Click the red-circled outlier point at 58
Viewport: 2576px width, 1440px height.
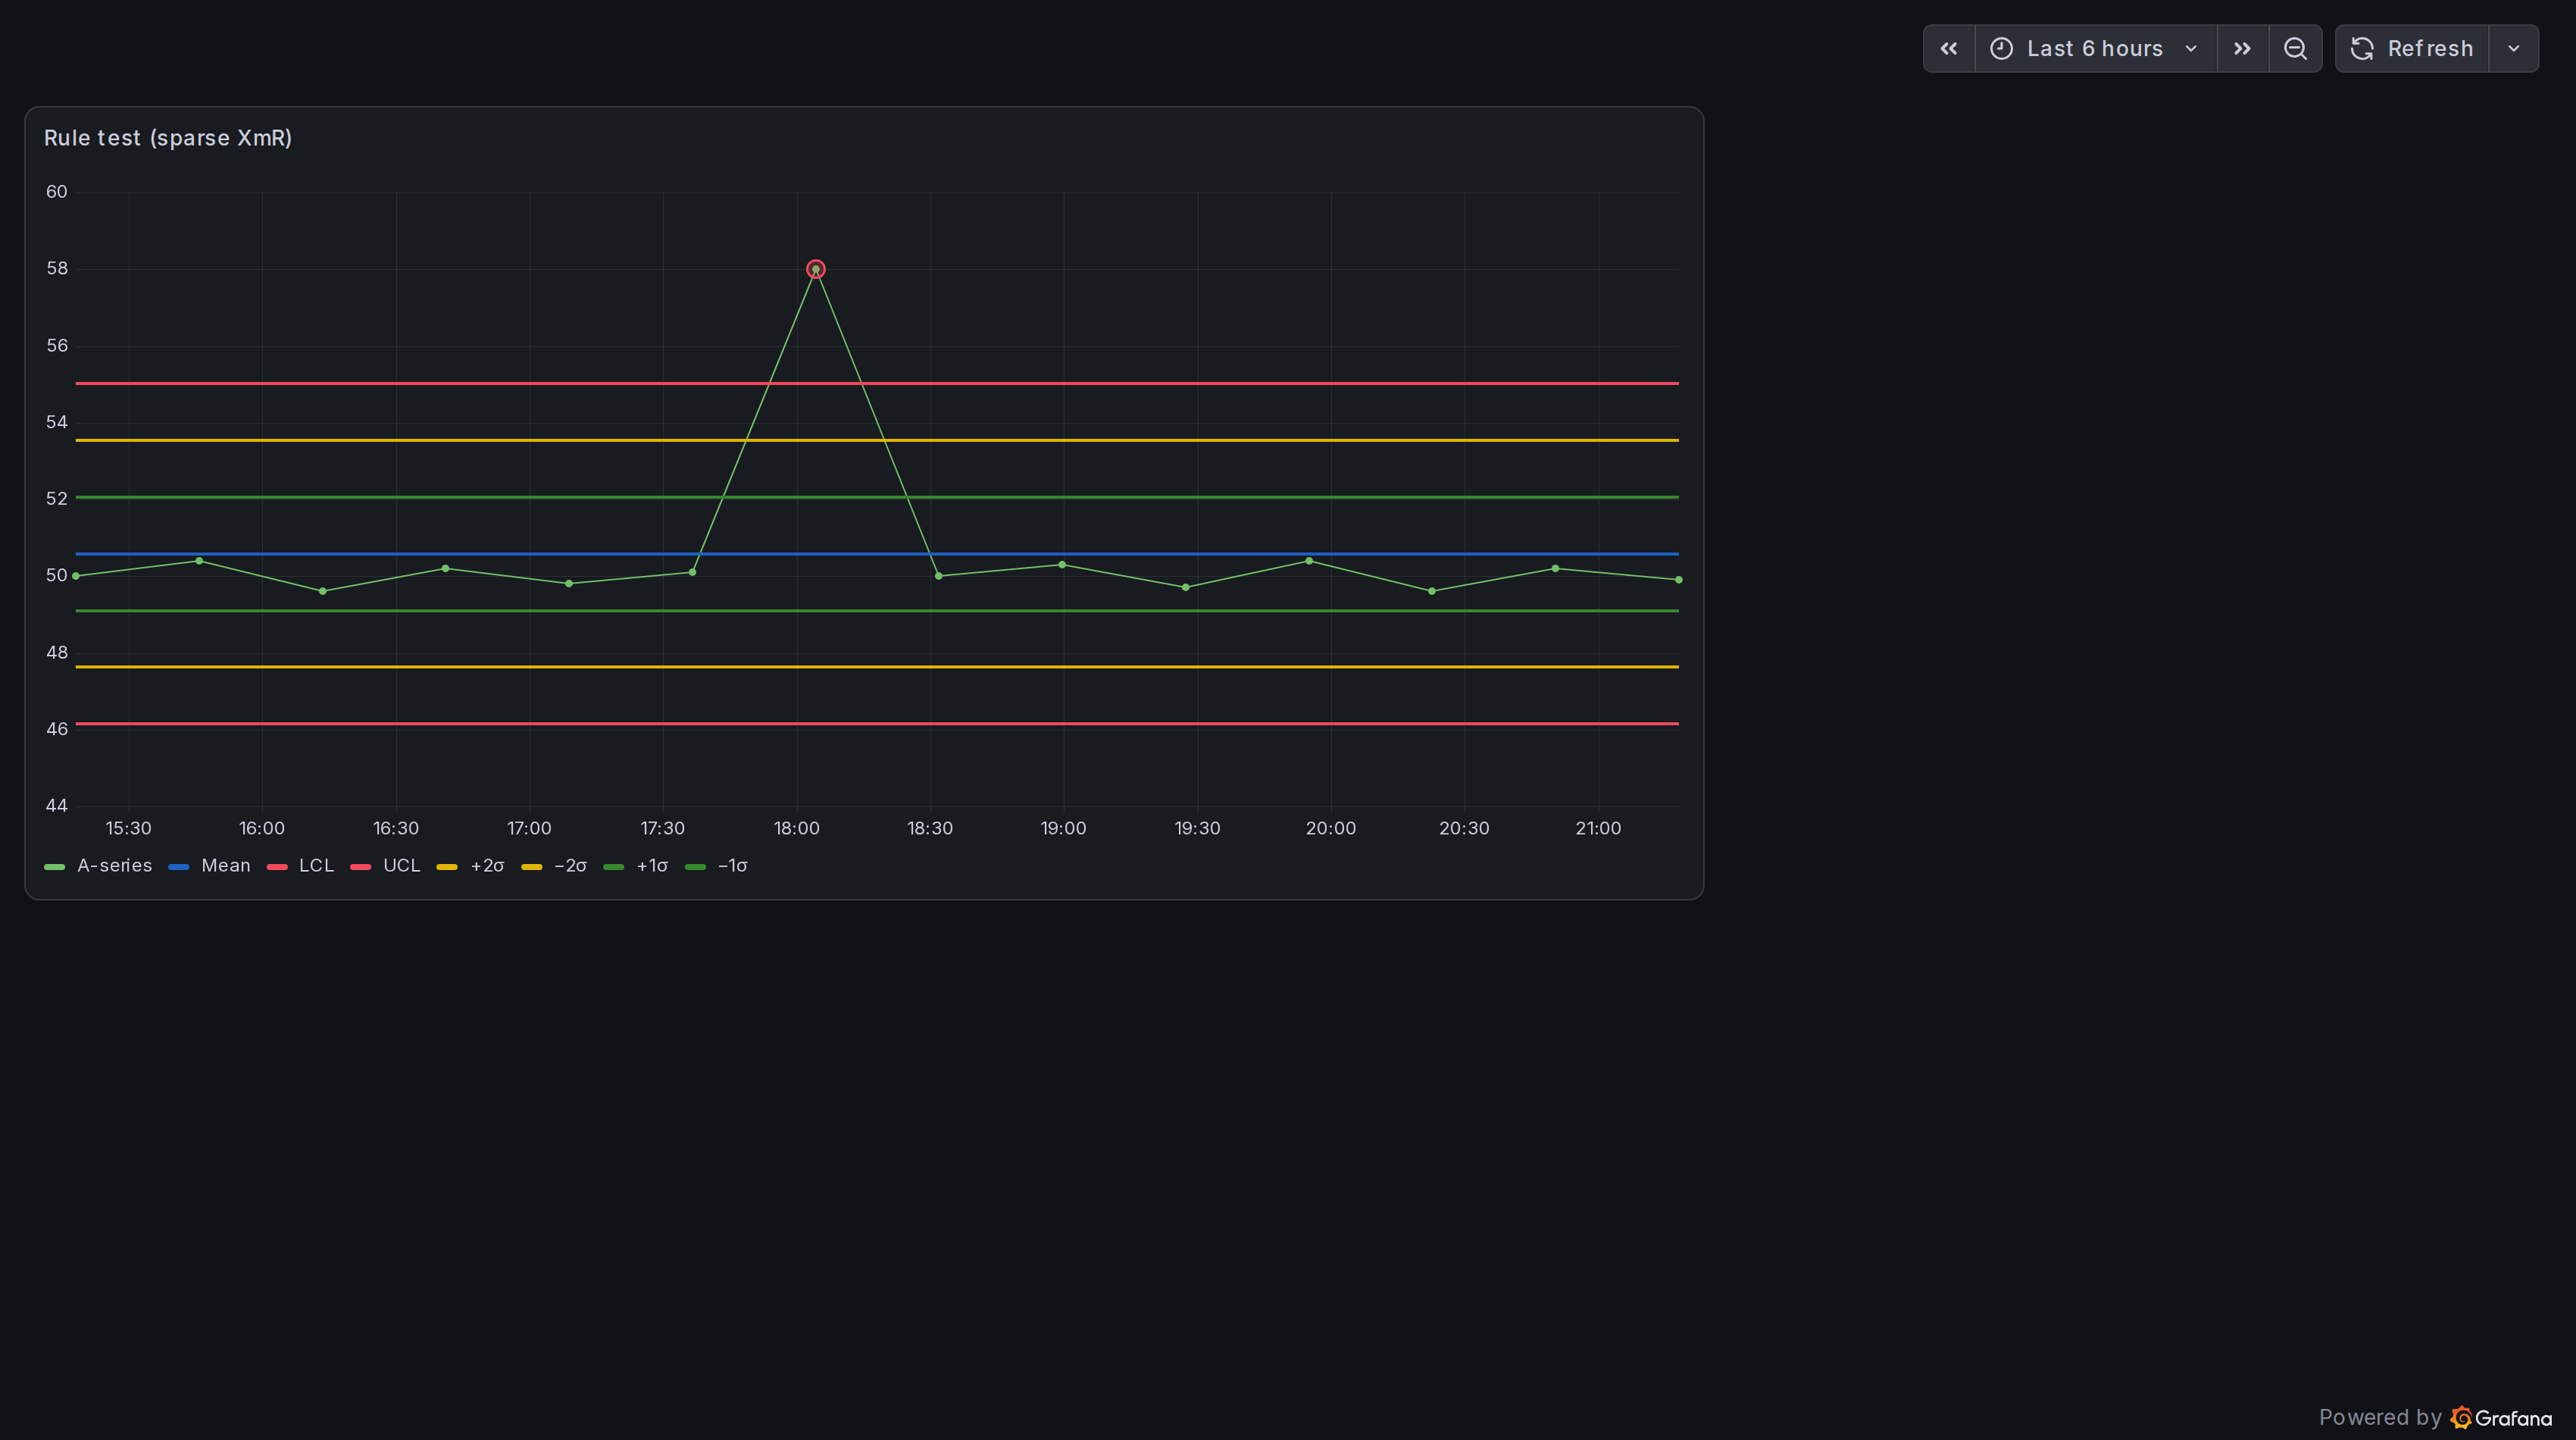(x=816, y=269)
